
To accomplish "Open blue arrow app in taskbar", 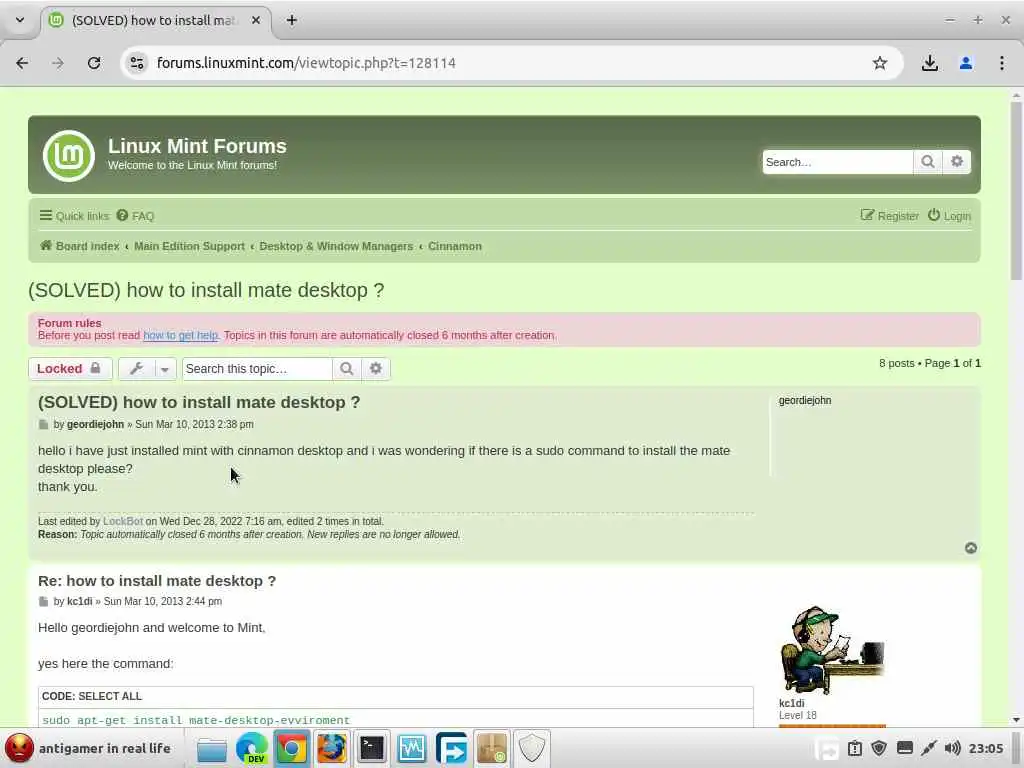I will click(451, 748).
